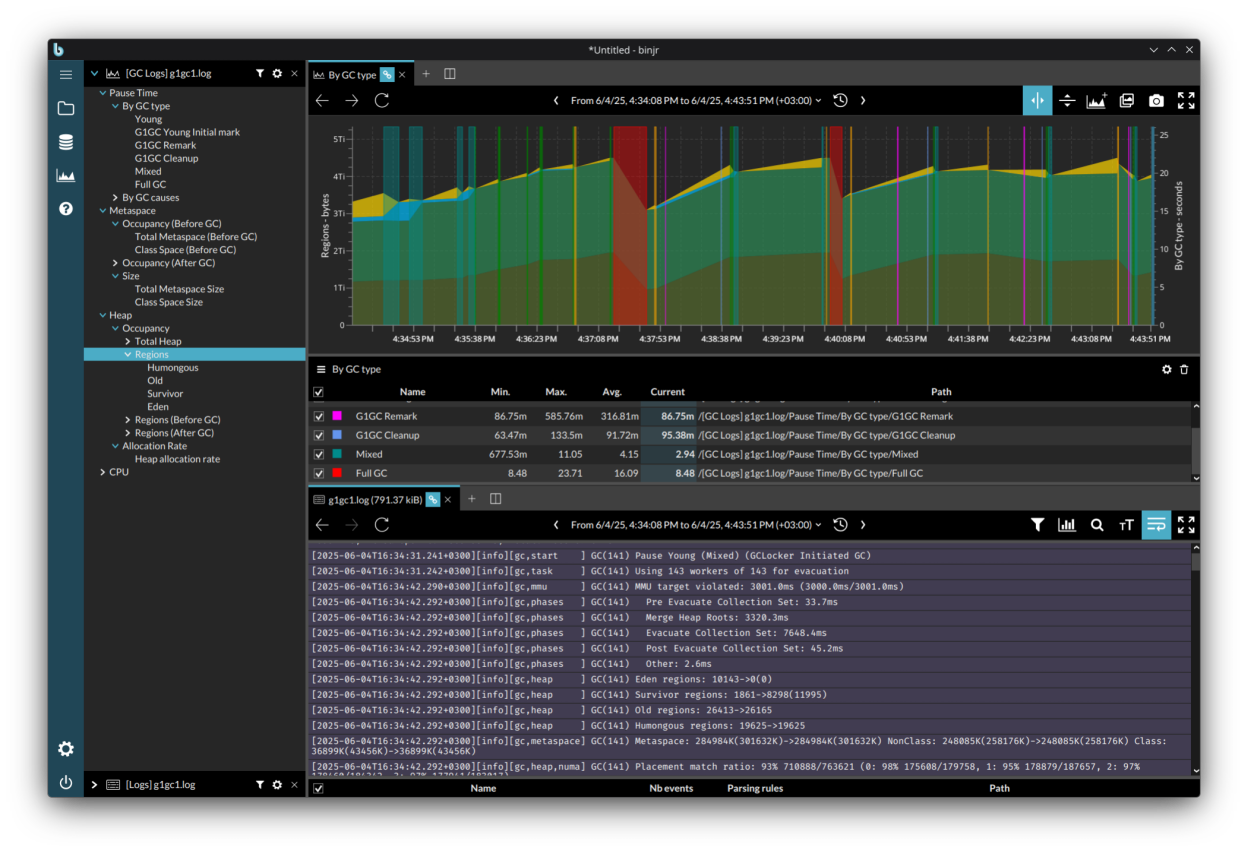Click the red Full GC color swatch

(x=337, y=473)
